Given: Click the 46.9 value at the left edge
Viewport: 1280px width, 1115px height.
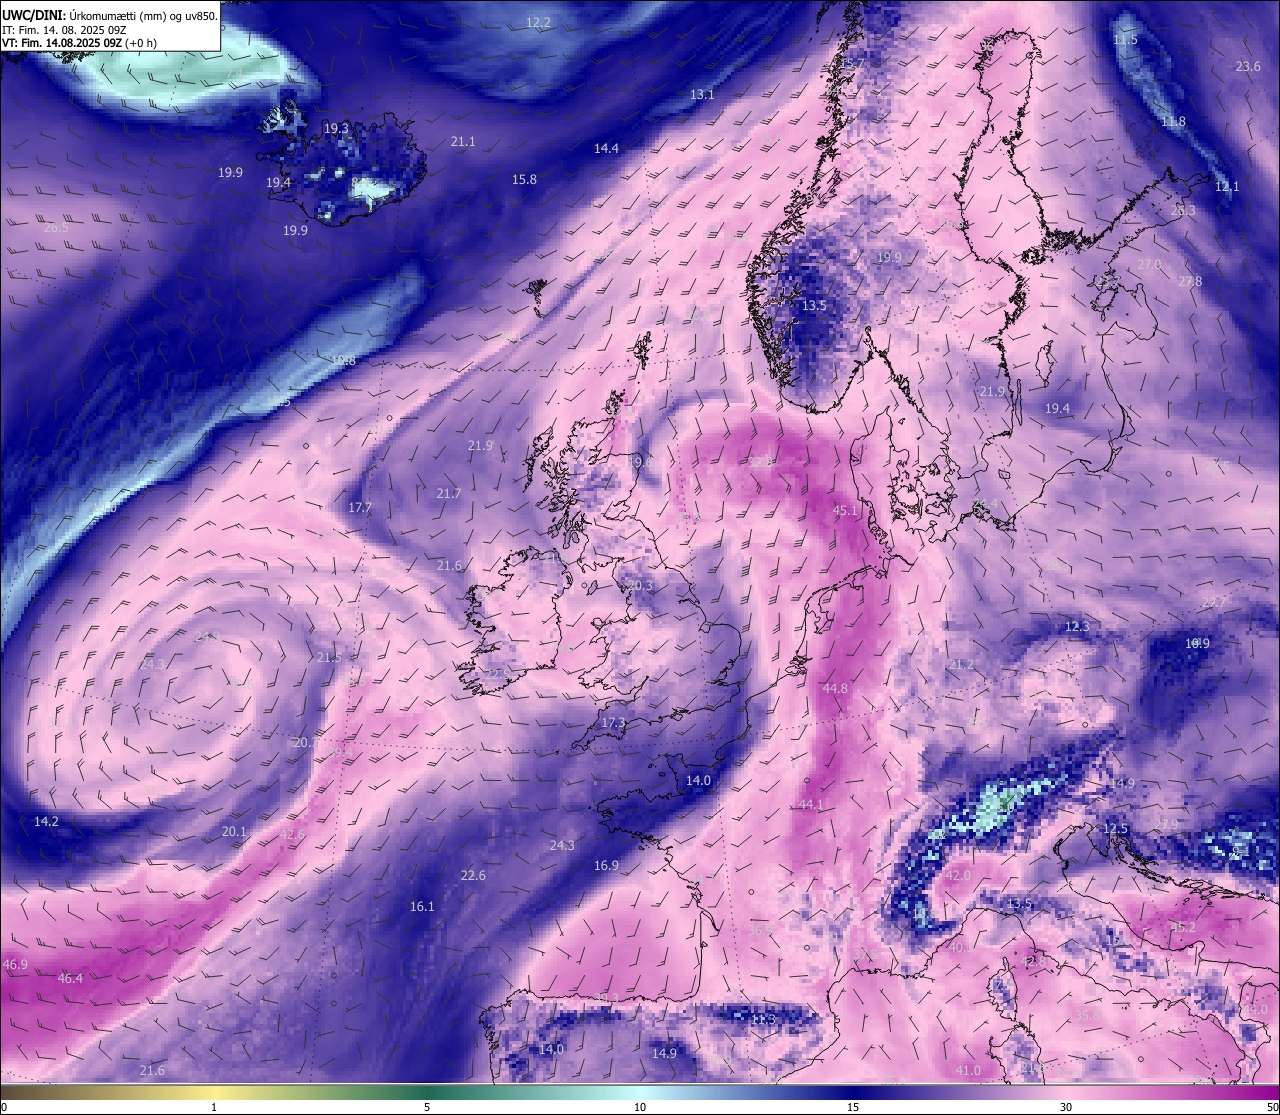Looking at the screenshot, I should [15, 964].
